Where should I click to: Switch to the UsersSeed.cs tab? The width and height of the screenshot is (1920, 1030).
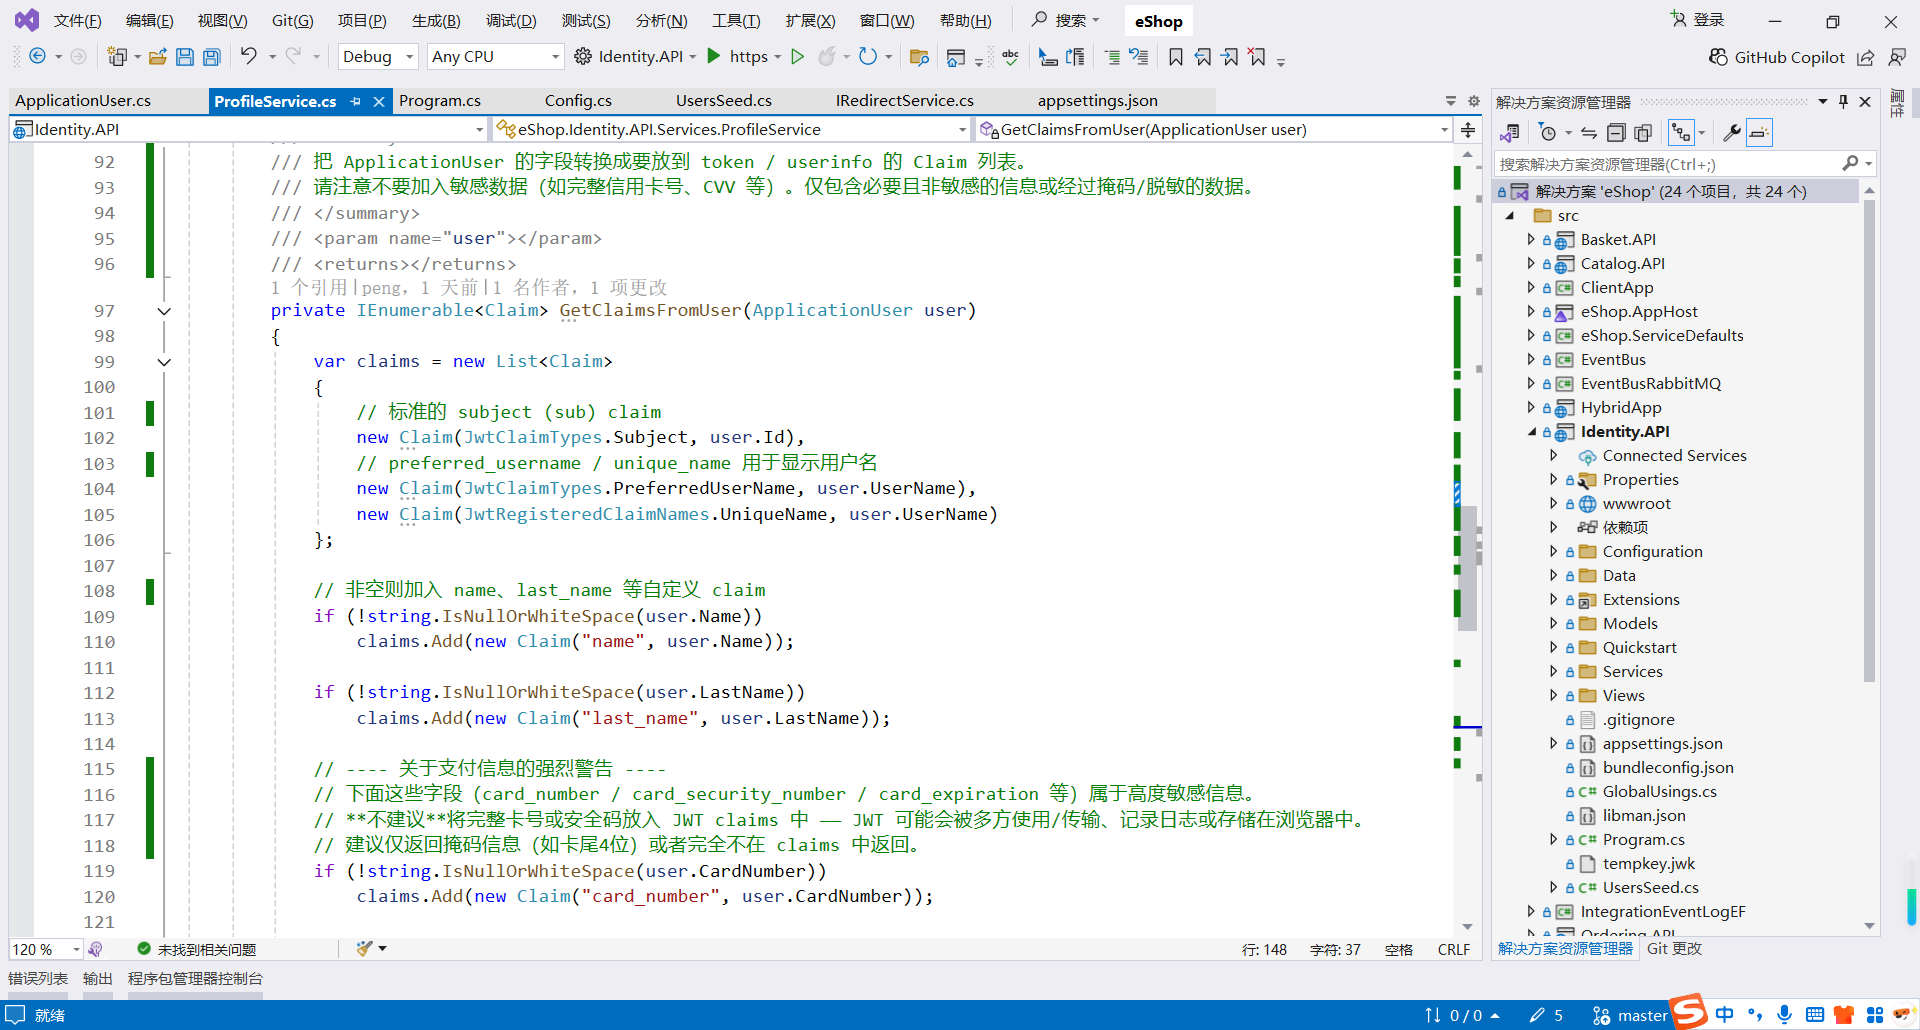[x=723, y=100]
